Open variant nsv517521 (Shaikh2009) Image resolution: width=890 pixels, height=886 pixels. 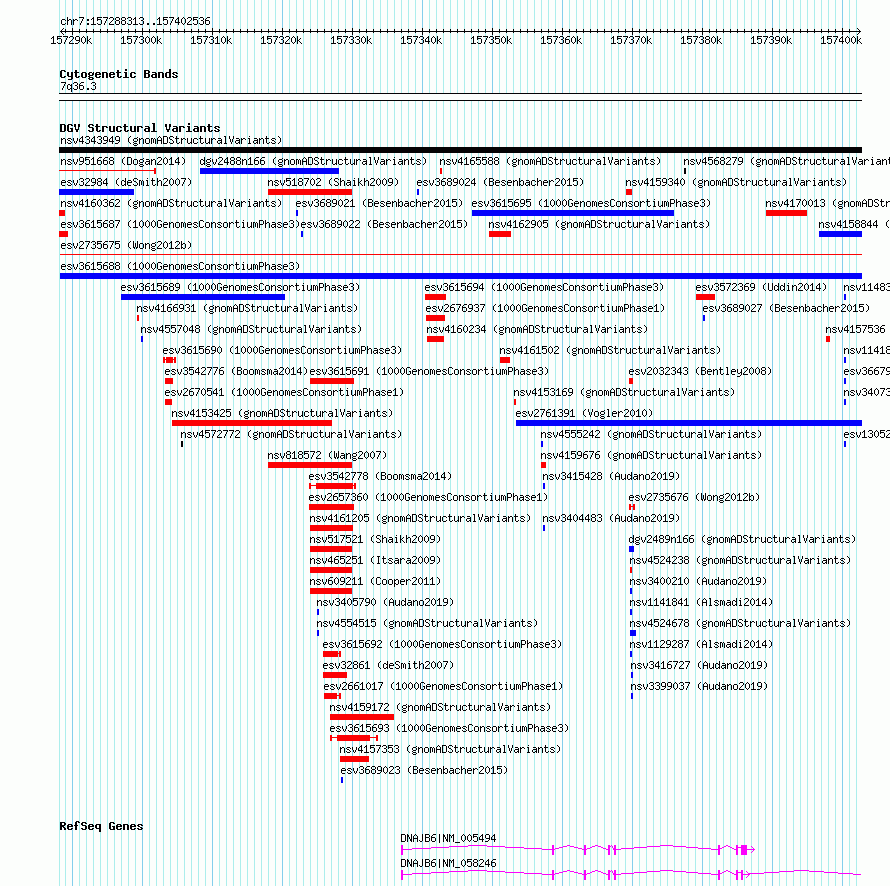[375, 539]
